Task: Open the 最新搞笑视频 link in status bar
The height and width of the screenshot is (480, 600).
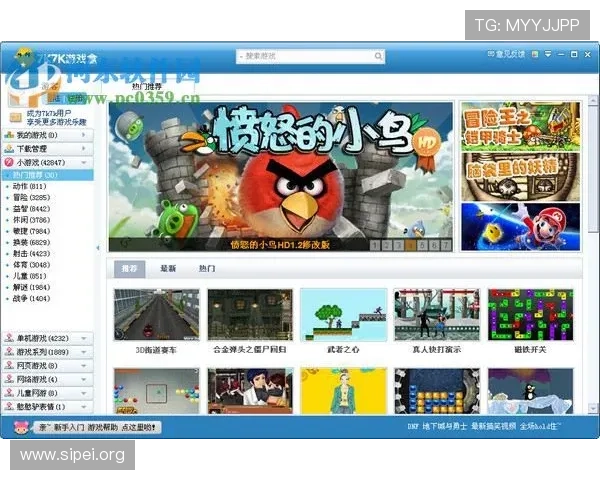Action: [493, 426]
